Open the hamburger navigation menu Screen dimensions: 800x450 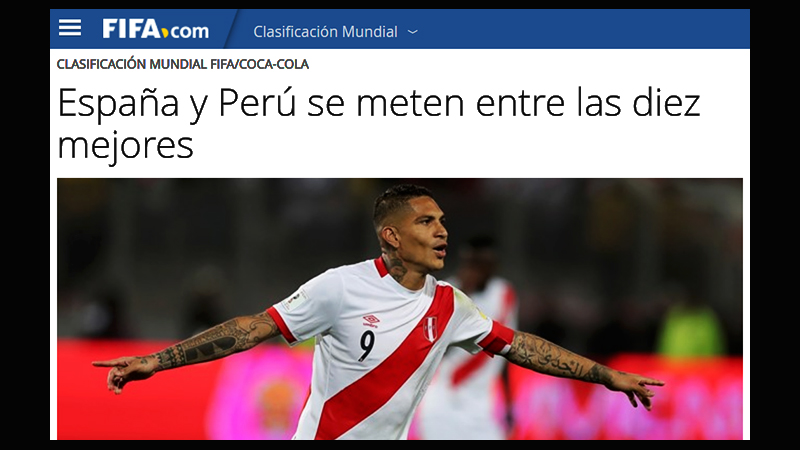[69, 28]
